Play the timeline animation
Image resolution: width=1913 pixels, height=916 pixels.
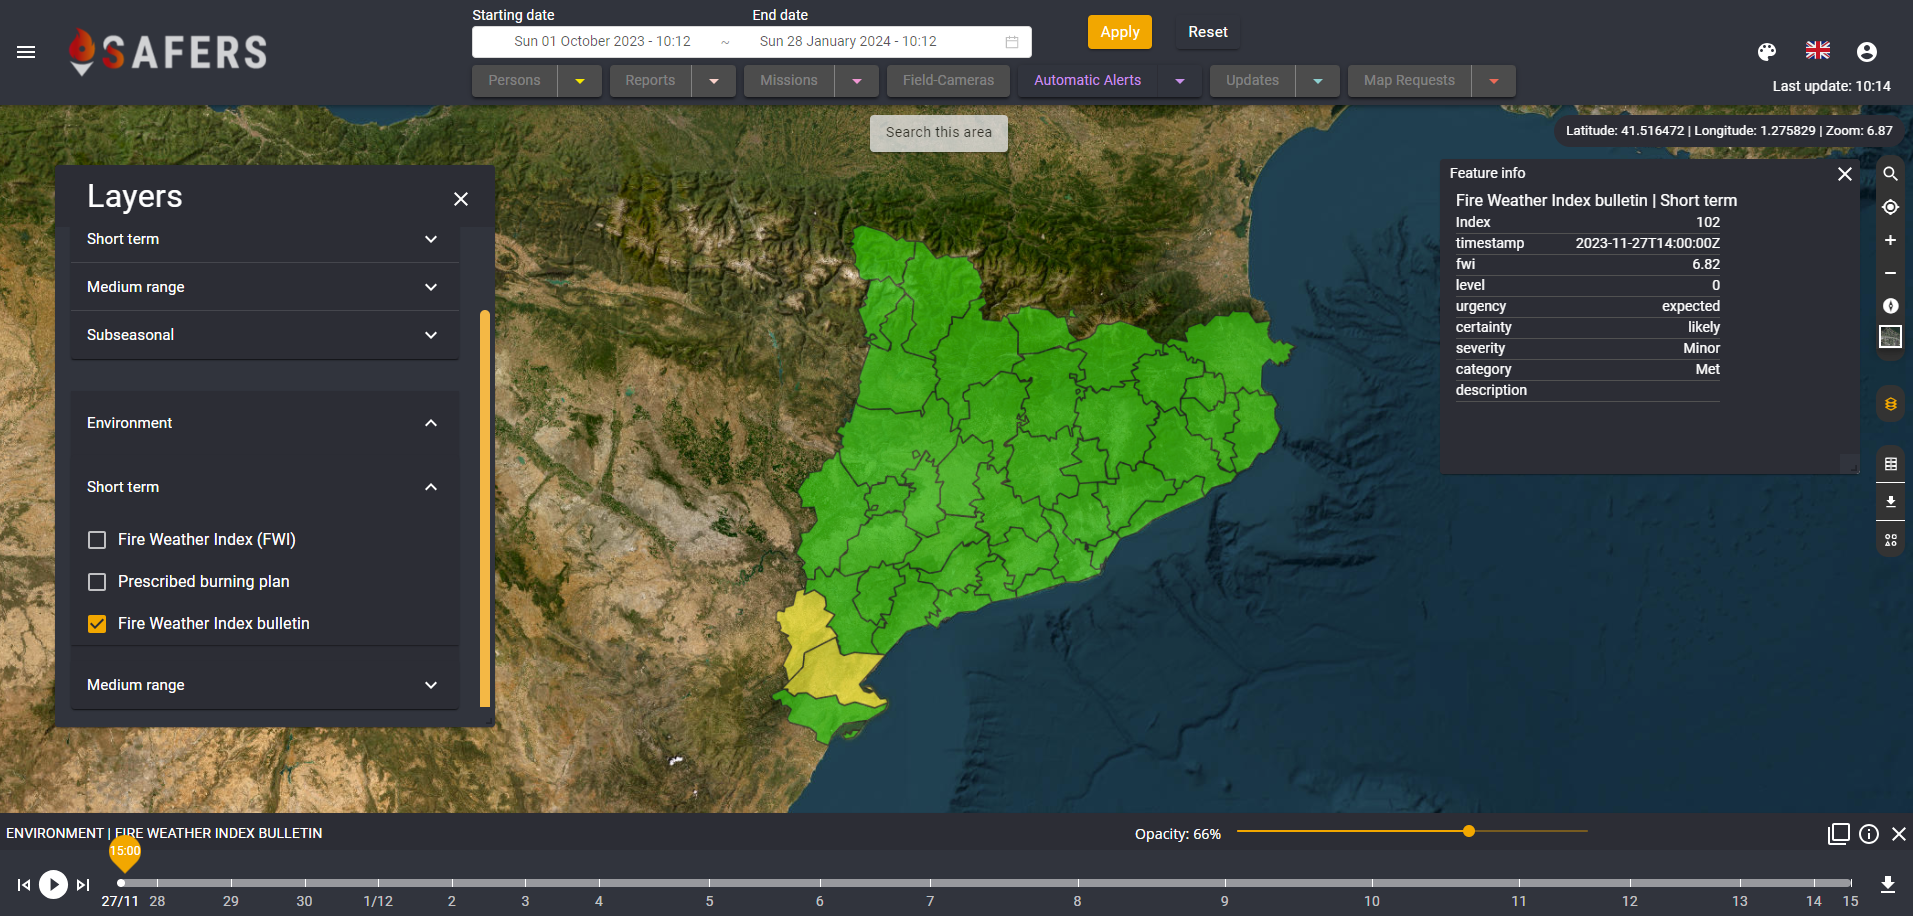pyautogui.click(x=53, y=885)
